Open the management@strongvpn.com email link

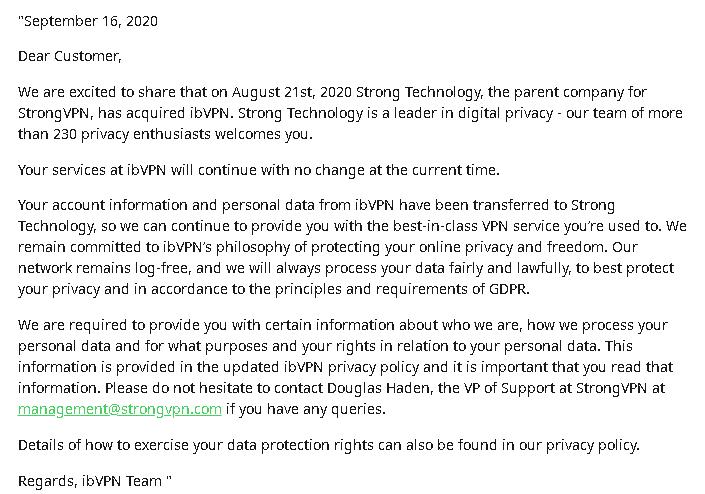tap(120, 409)
